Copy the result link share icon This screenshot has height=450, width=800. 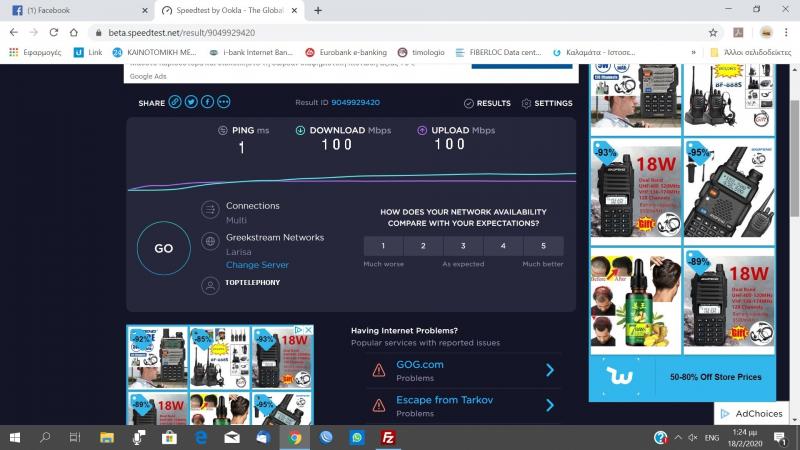click(x=175, y=102)
